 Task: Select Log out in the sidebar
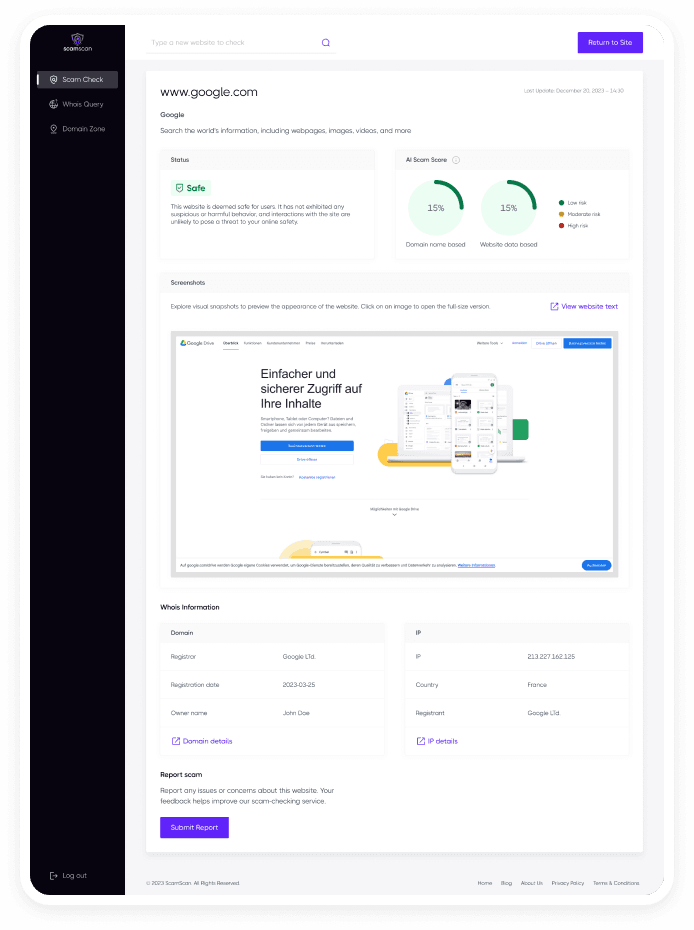coord(68,875)
